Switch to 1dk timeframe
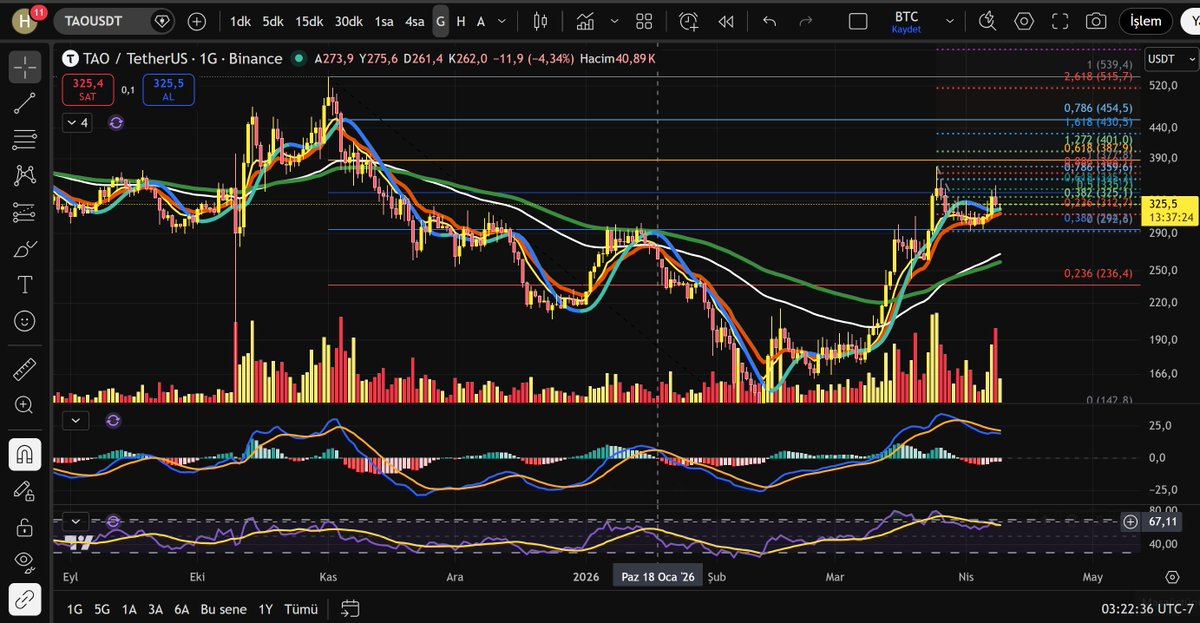This screenshot has height=623, width=1200. point(240,21)
